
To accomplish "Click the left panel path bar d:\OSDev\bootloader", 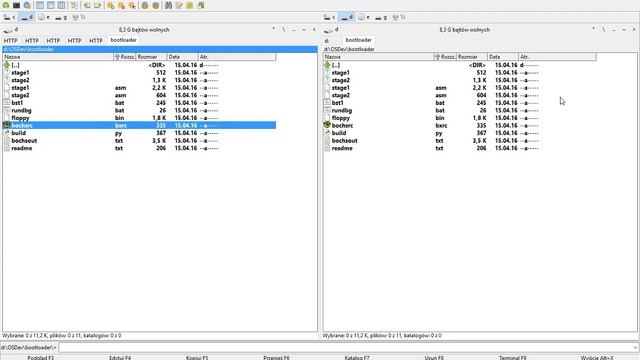I will [160, 49].
